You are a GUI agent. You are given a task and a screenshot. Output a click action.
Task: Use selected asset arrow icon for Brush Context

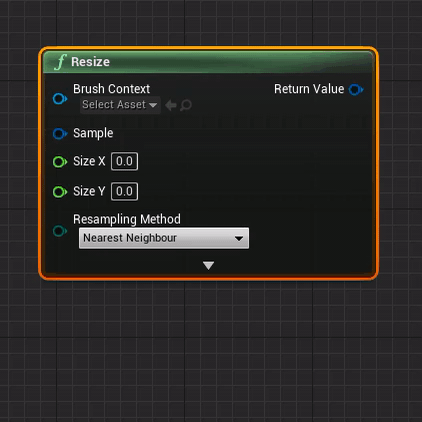click(171, 105)
